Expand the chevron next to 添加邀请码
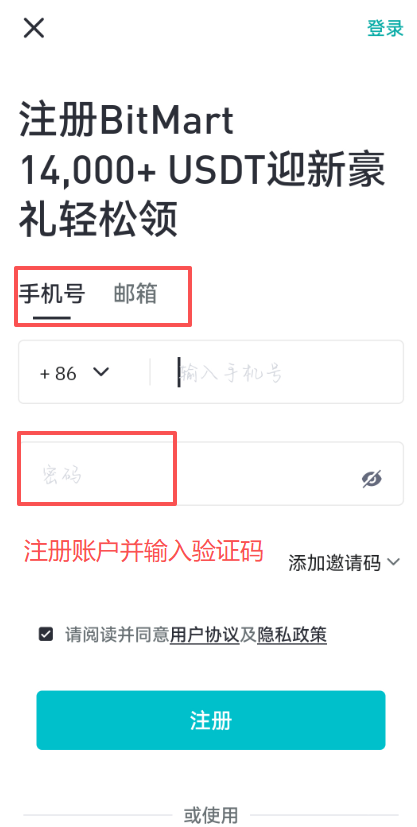 click(393, 562)
